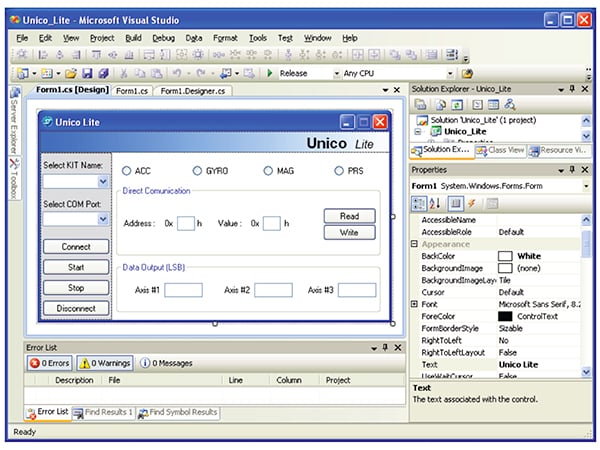Image resolution: width=600 pixels, height=450 pixels.
Task: Open the Toolbox side panel
Action: tap(14, 179)
